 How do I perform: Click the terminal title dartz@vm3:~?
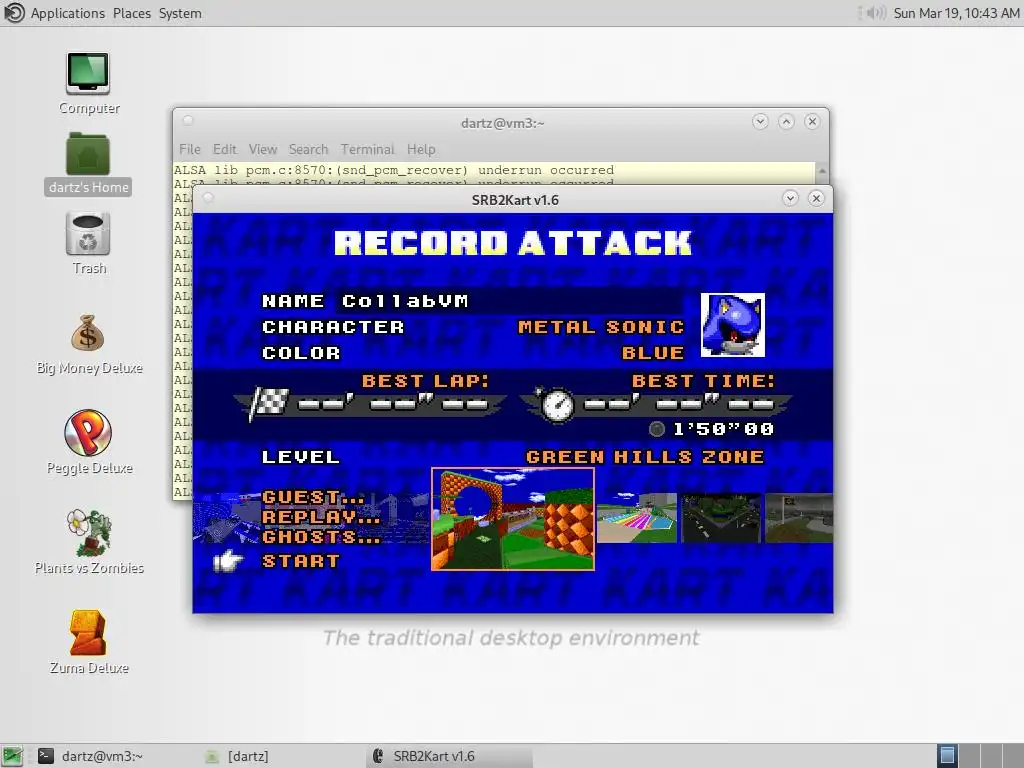pos(502,123)
